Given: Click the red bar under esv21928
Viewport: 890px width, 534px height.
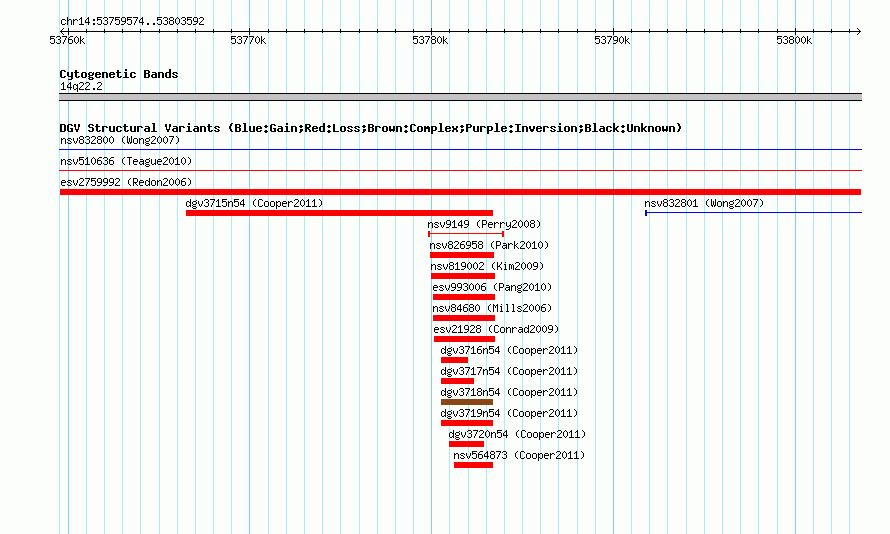Looking at the screenshot, I should (464, 339).
